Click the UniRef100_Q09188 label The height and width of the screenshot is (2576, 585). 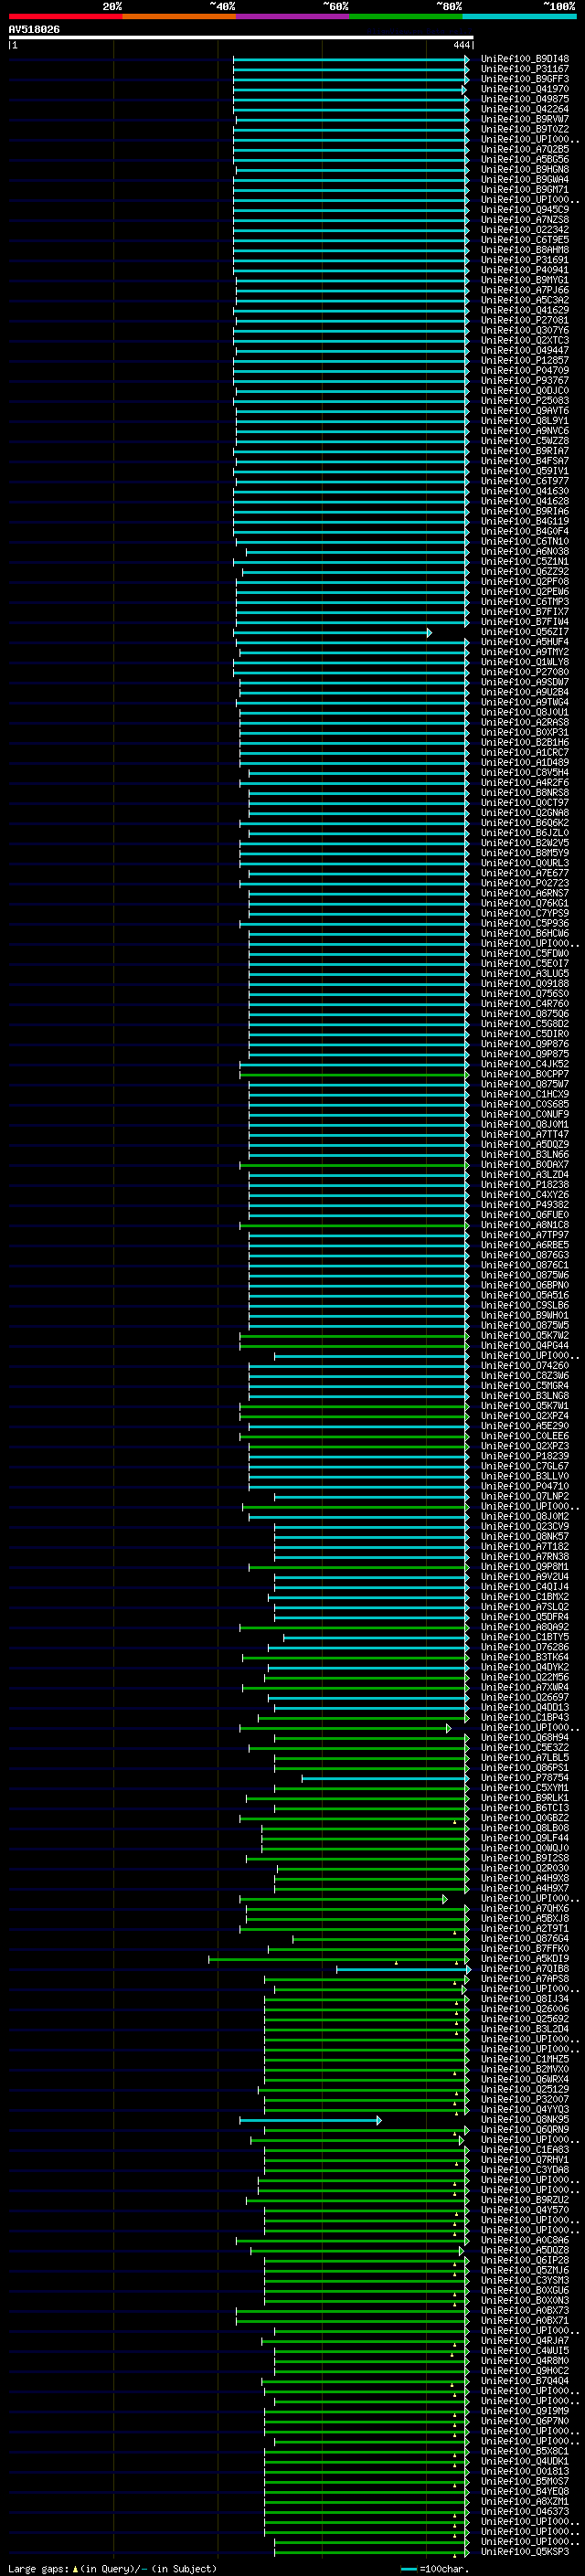tap(525, 984)
